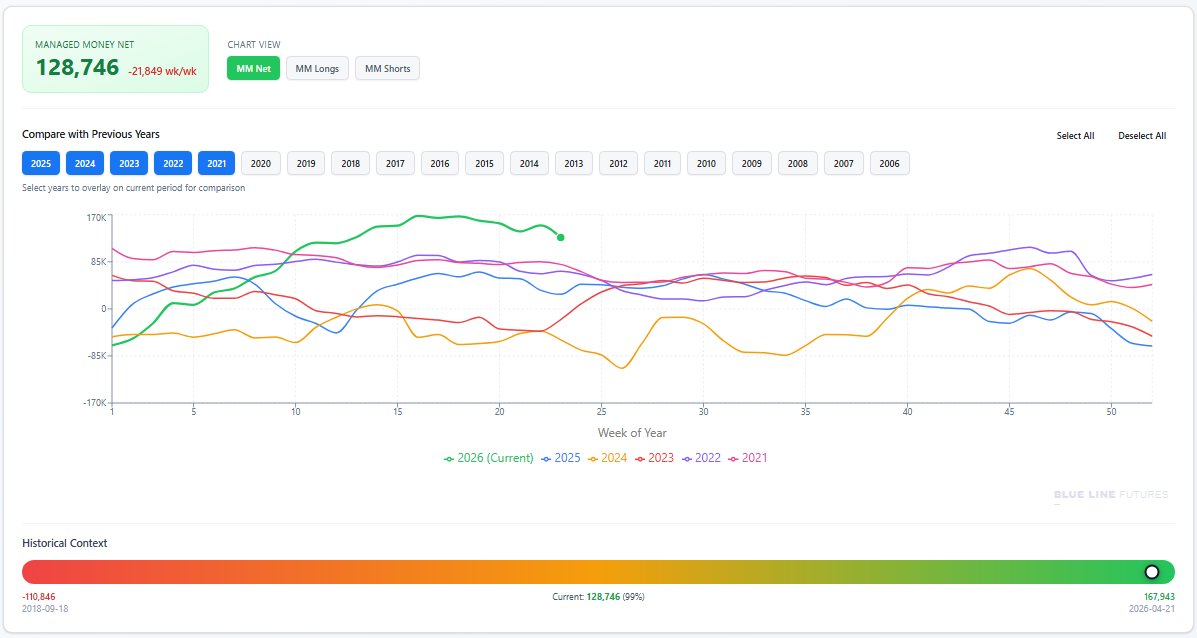This screenshot has height=638, width=1197.
Task: Switch chart view to MM Longs
Action: 317,69
